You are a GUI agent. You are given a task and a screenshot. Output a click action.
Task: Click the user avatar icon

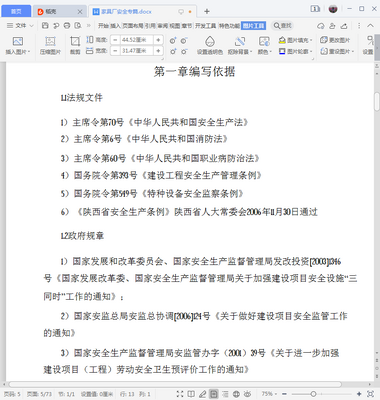pyautogui.click(x=333, y=9)
